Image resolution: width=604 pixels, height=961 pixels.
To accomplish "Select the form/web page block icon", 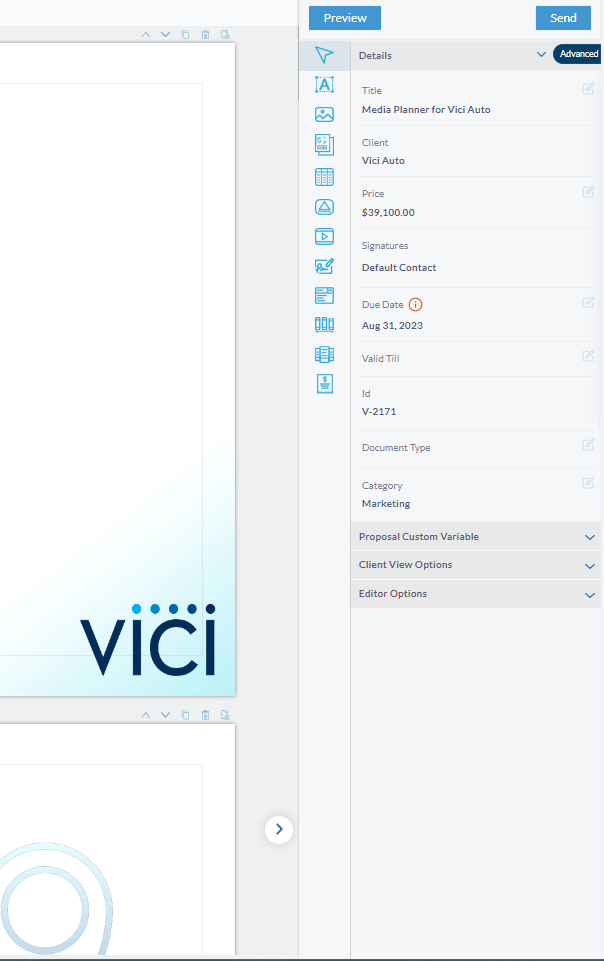I will pos(324,295).
